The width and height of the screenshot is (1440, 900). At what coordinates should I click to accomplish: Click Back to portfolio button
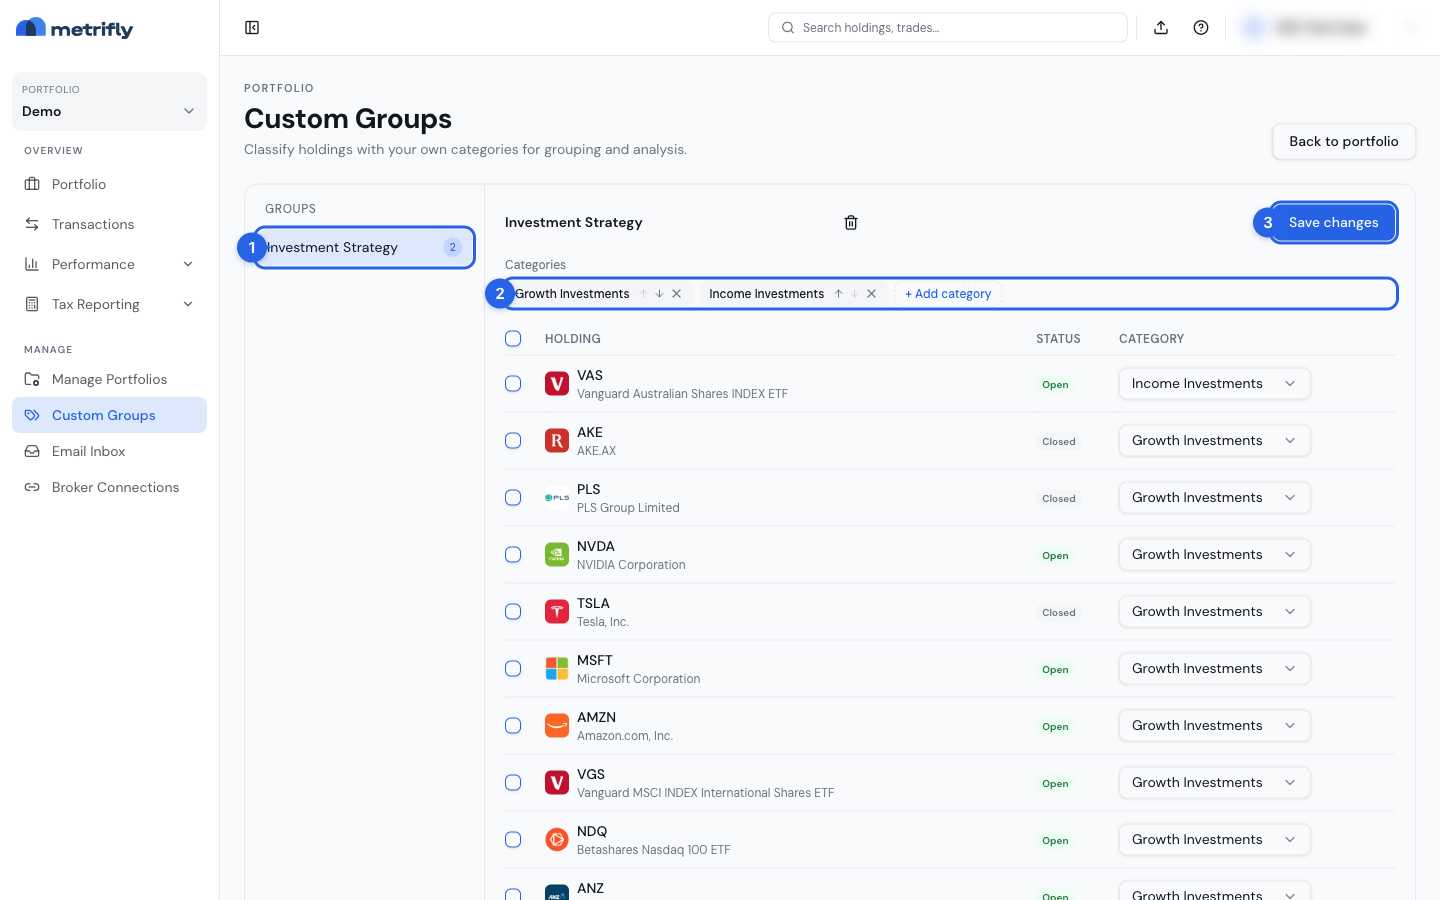click(x=1343, y=142)
